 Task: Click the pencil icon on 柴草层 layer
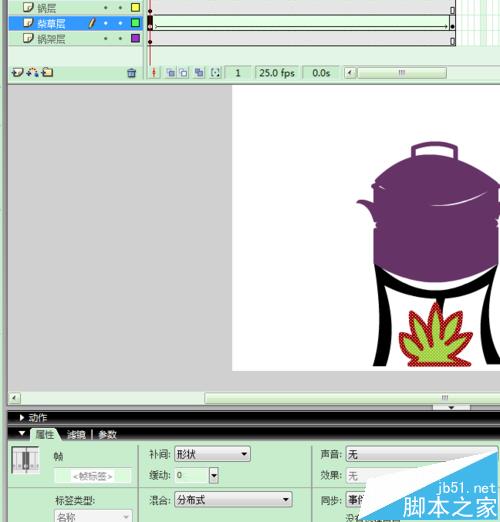pyautogui.click(x=91, y=23)
